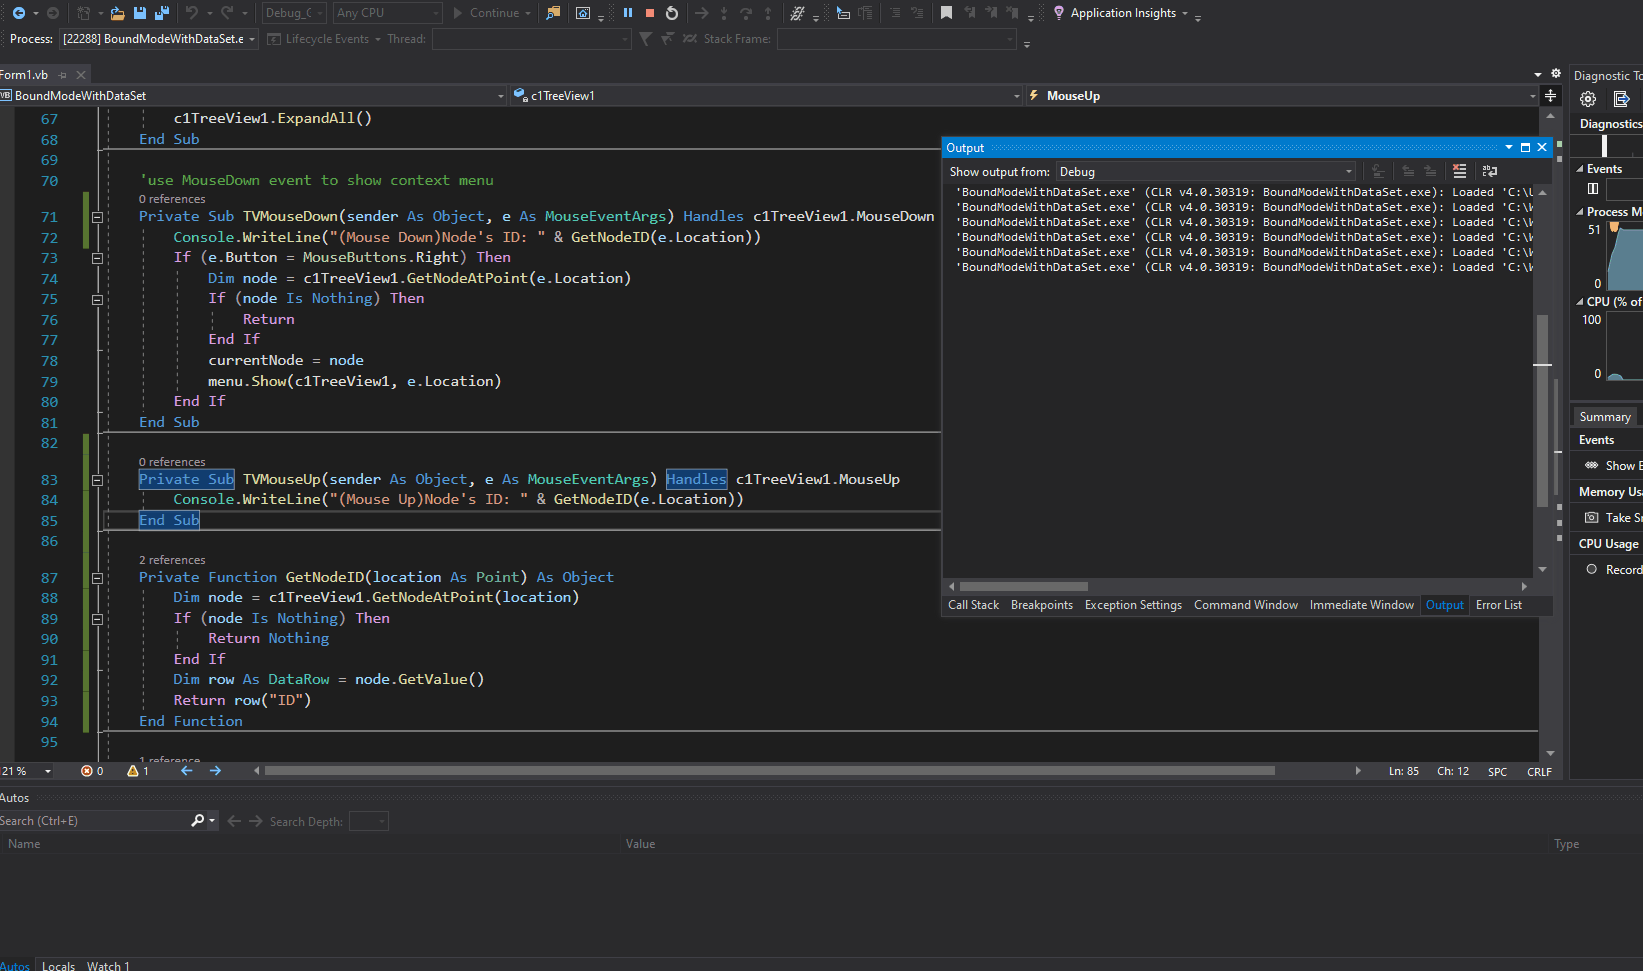Click the Redo toolbar icon
Screen dimensions: 1643x971
[x=227, y=13]
